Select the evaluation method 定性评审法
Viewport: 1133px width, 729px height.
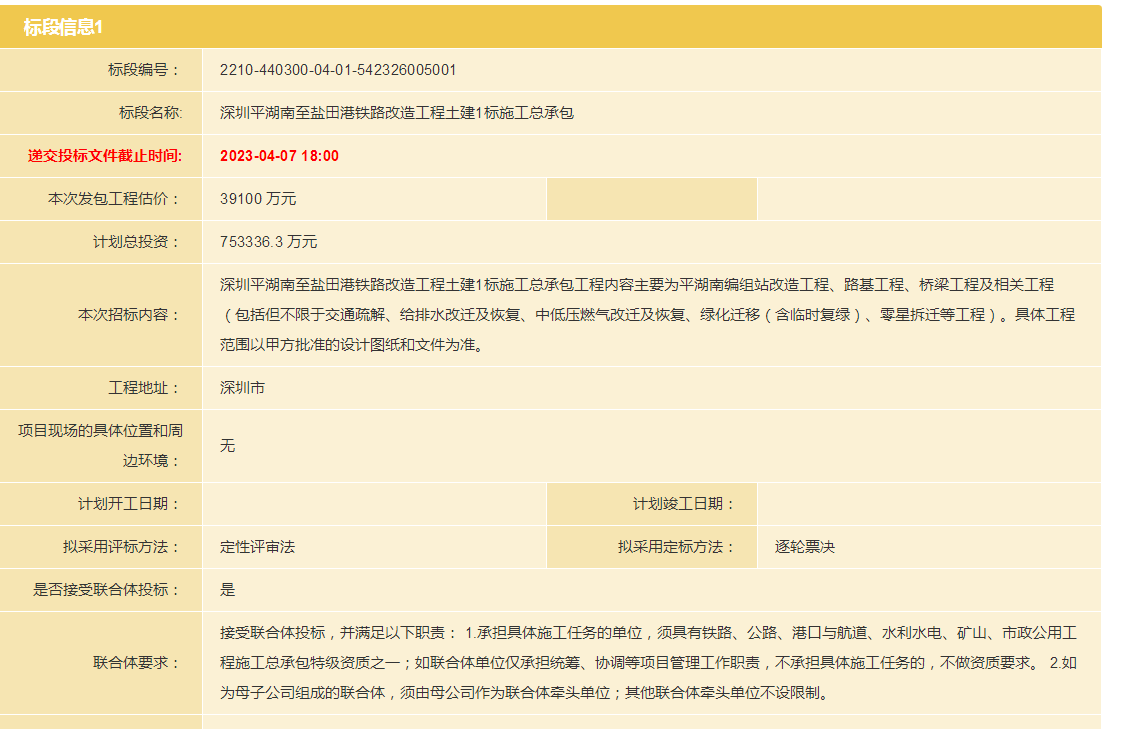[x=257, y=547]
